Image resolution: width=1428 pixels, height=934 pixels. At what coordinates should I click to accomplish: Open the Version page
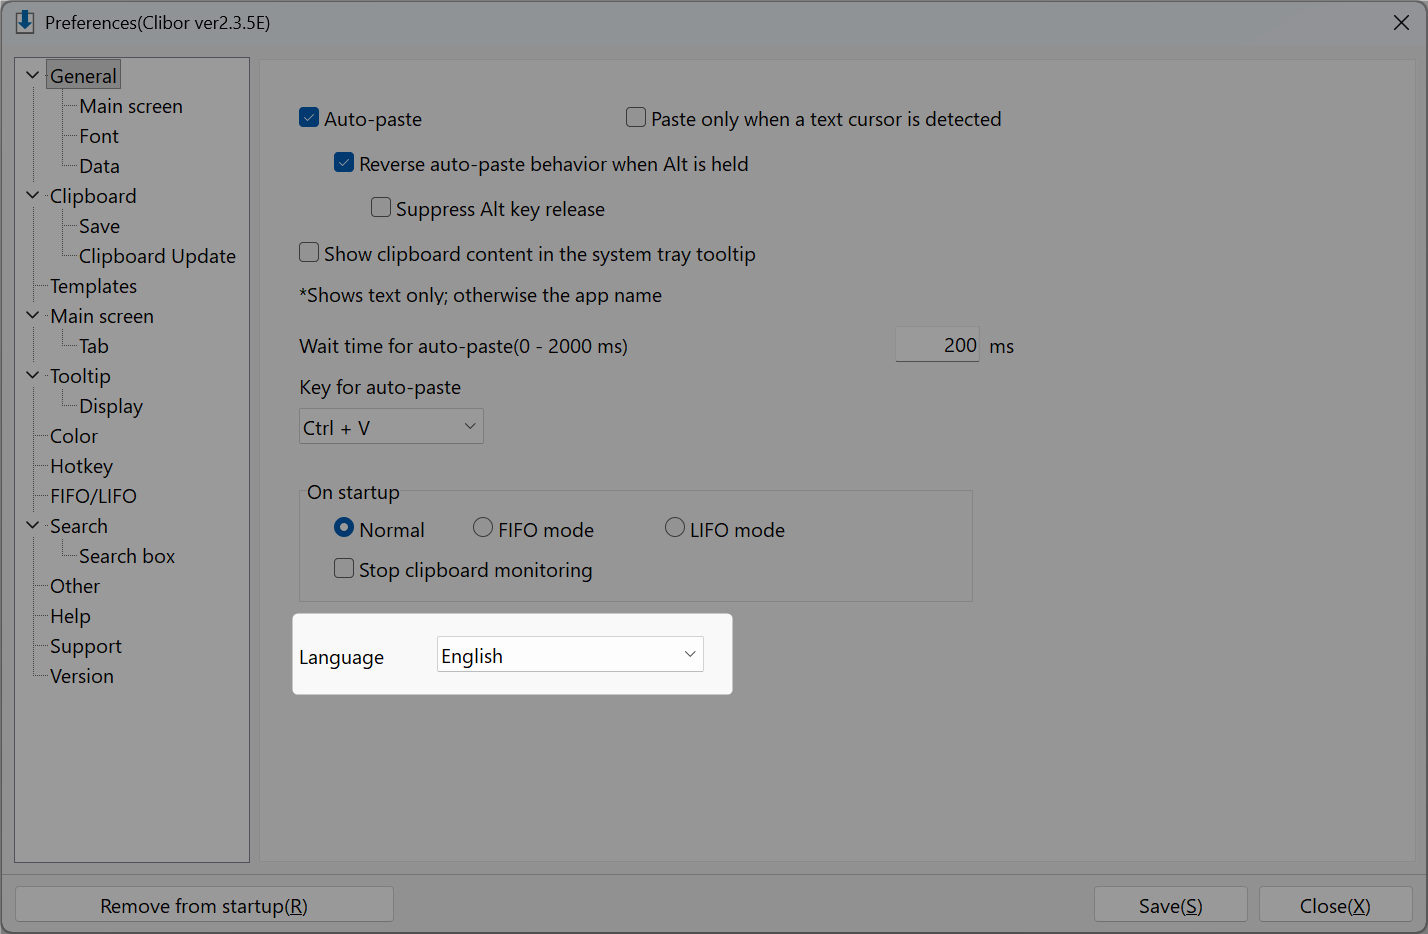[x=82, y=676]
